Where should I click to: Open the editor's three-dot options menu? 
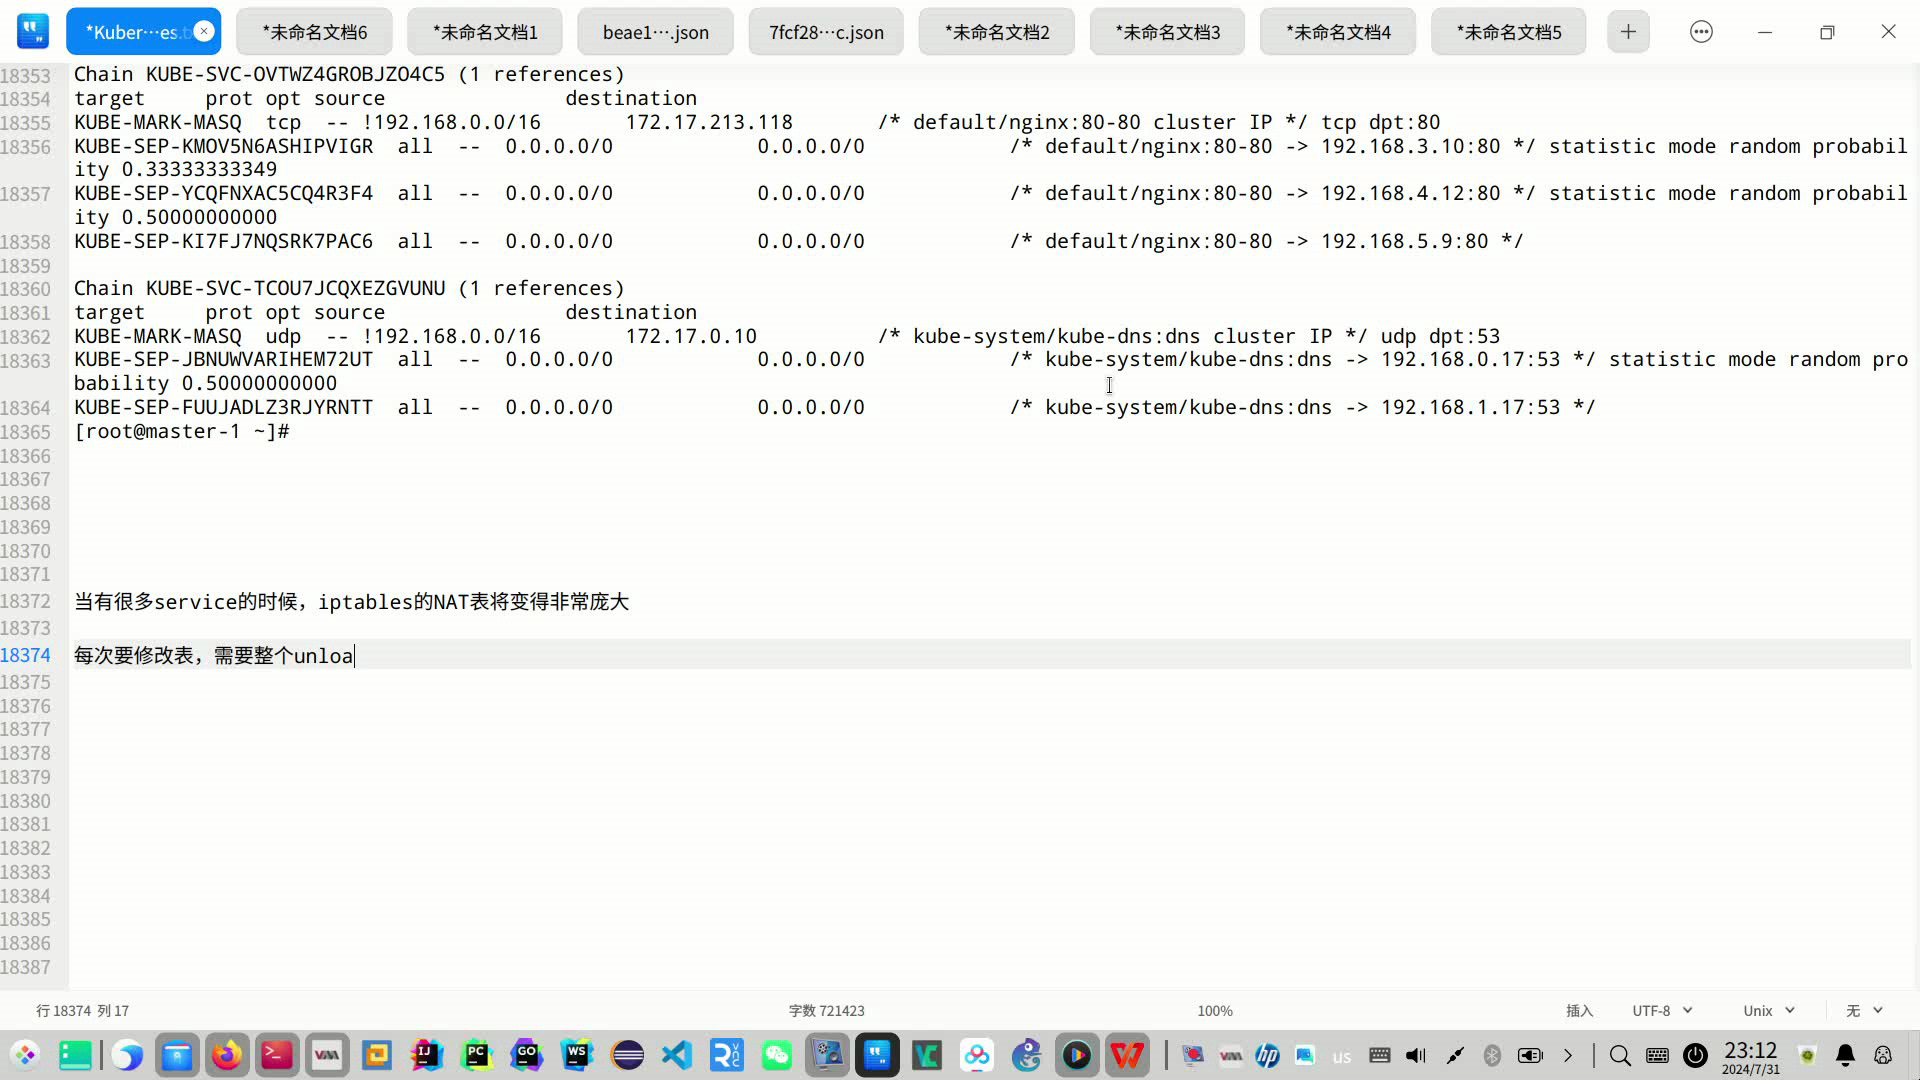pos(1701,32)
